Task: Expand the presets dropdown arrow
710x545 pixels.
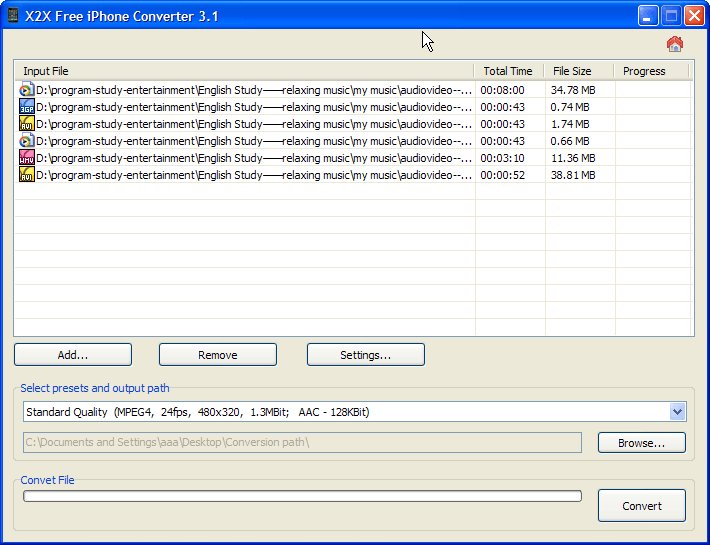Action: 677,411
